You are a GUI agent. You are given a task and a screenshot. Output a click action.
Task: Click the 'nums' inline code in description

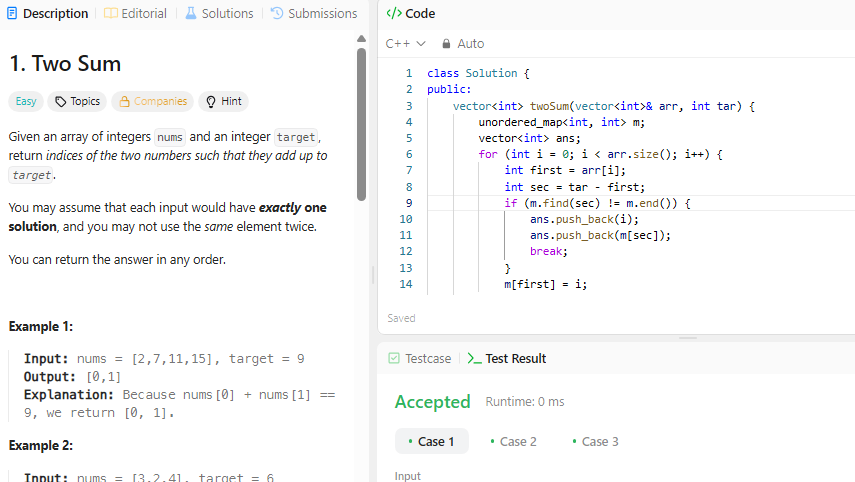[170, 137]
